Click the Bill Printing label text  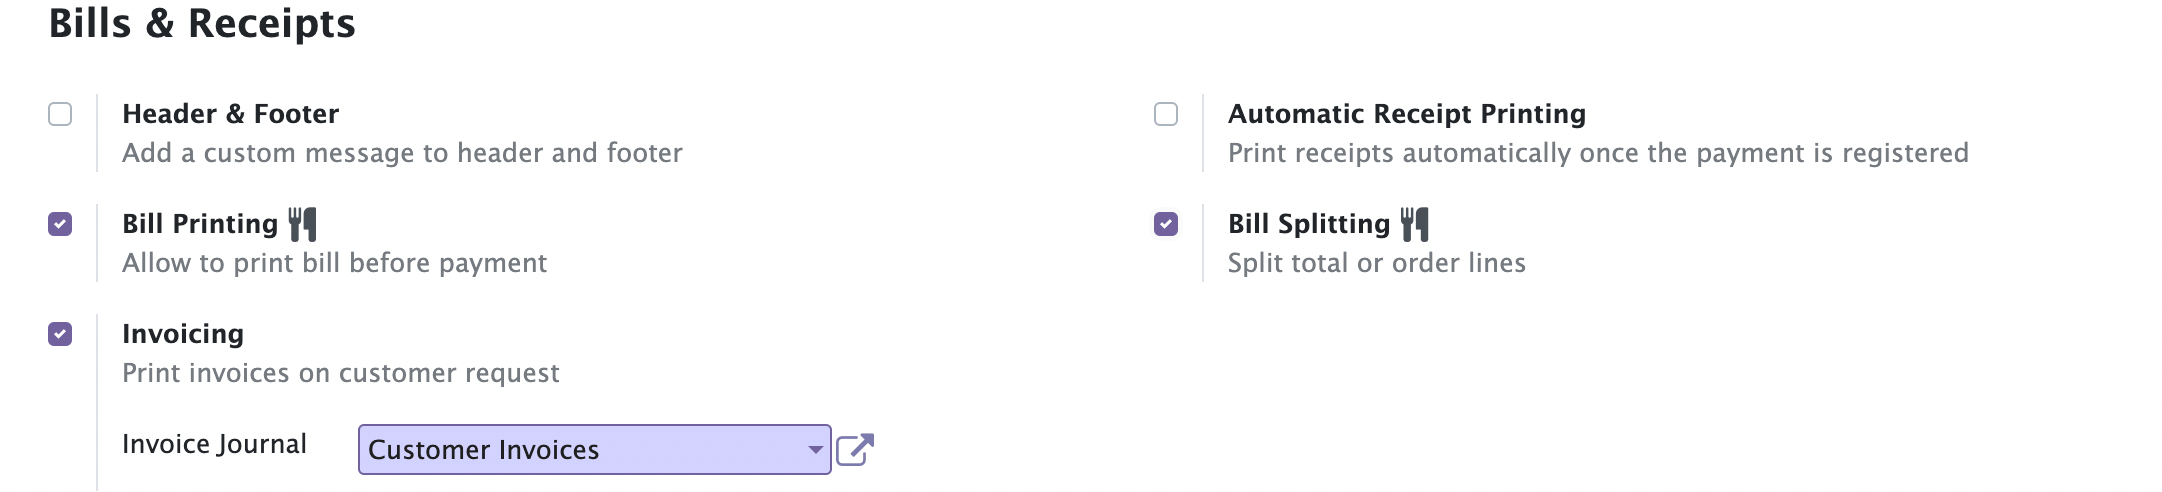(200, 224)
